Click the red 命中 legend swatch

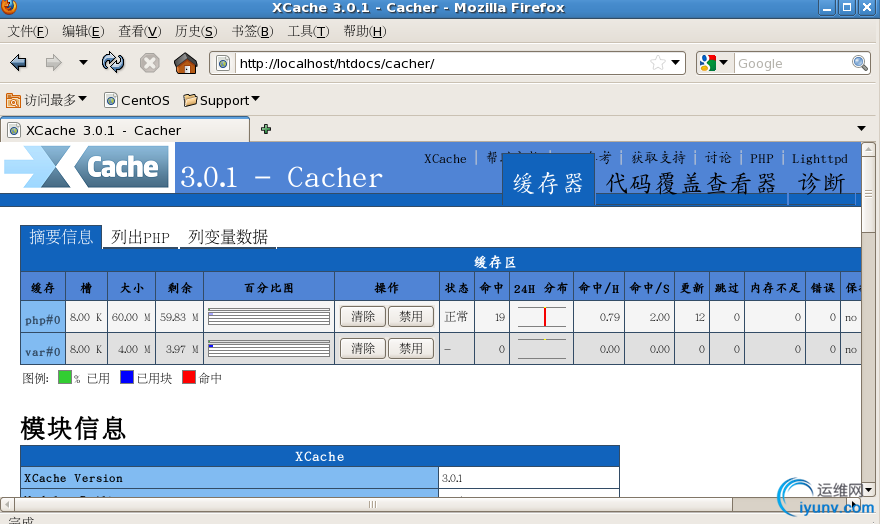coord(189,377)
